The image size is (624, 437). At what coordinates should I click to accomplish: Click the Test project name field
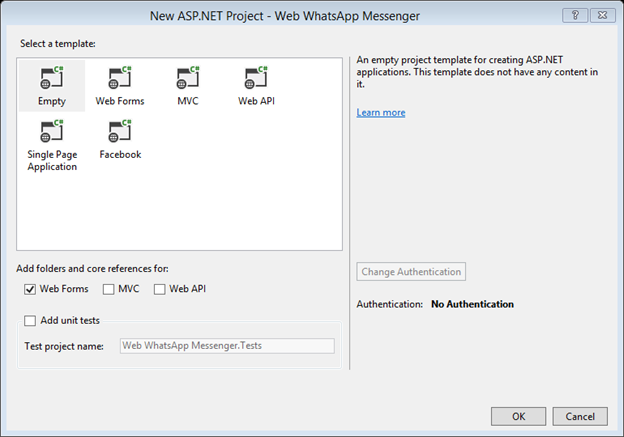(x=227, y=346)
